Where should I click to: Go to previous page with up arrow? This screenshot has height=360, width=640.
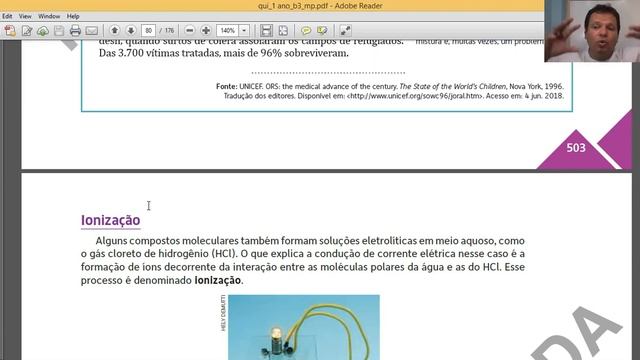pyautogui.click(x=115, y=30)
